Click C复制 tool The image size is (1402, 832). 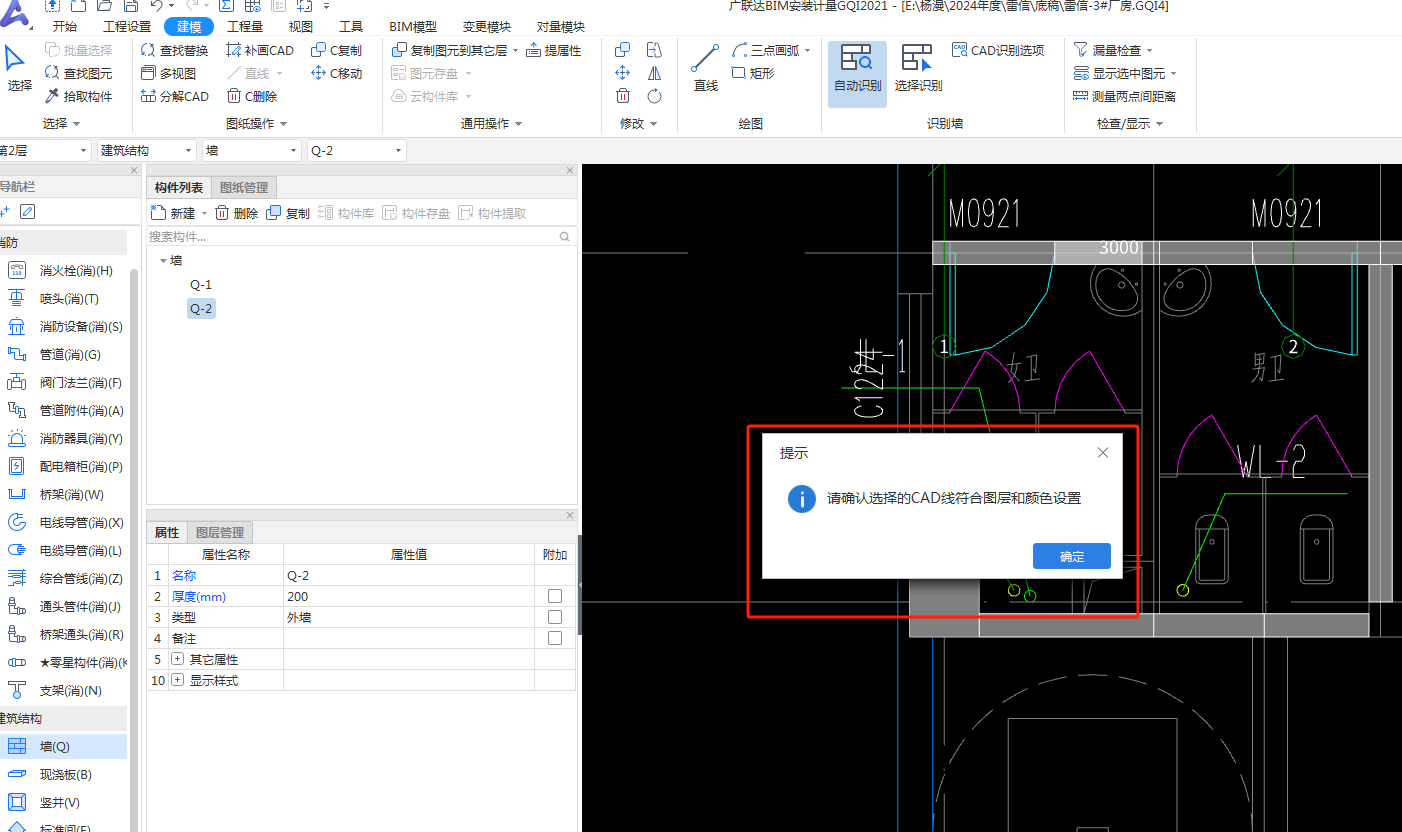(x=336, y=50)
